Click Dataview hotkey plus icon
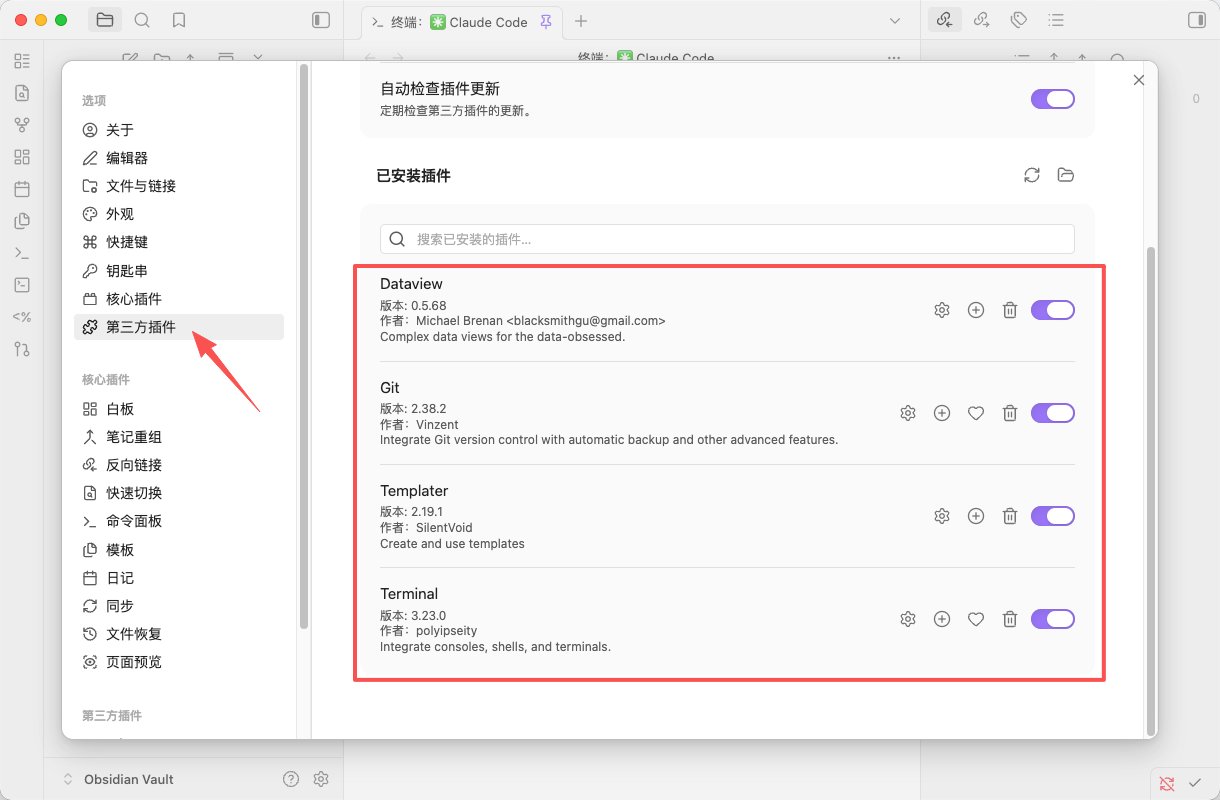This screenshot has height=800, width=1220. [976, 310]
